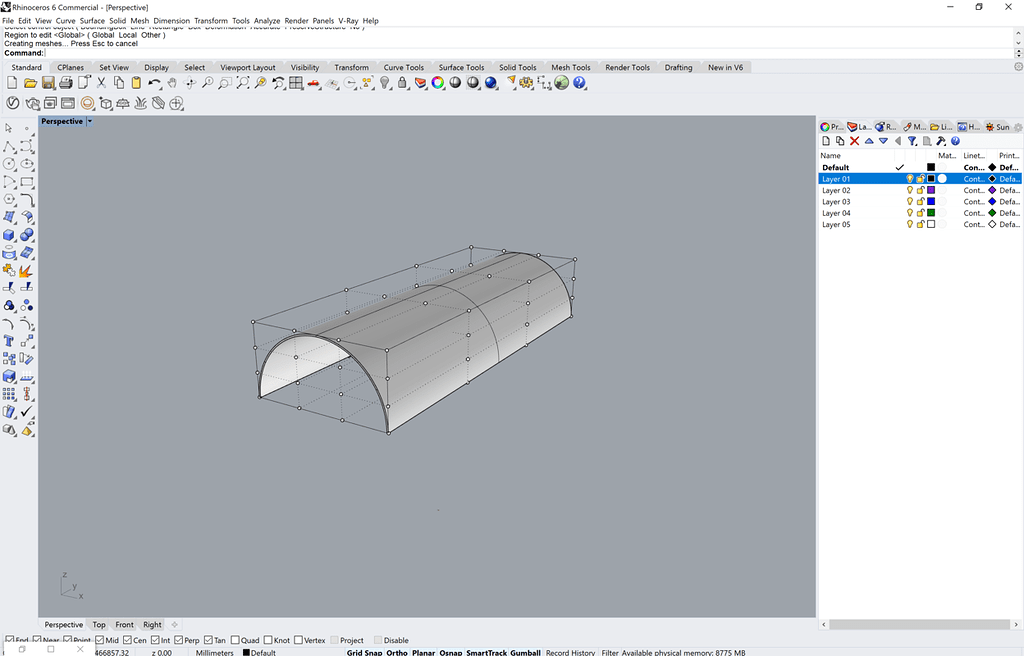This screenshot has width=1024, height=656.
Task: Click the Move Layer Down blue triangle
Action: pos(882,141)
